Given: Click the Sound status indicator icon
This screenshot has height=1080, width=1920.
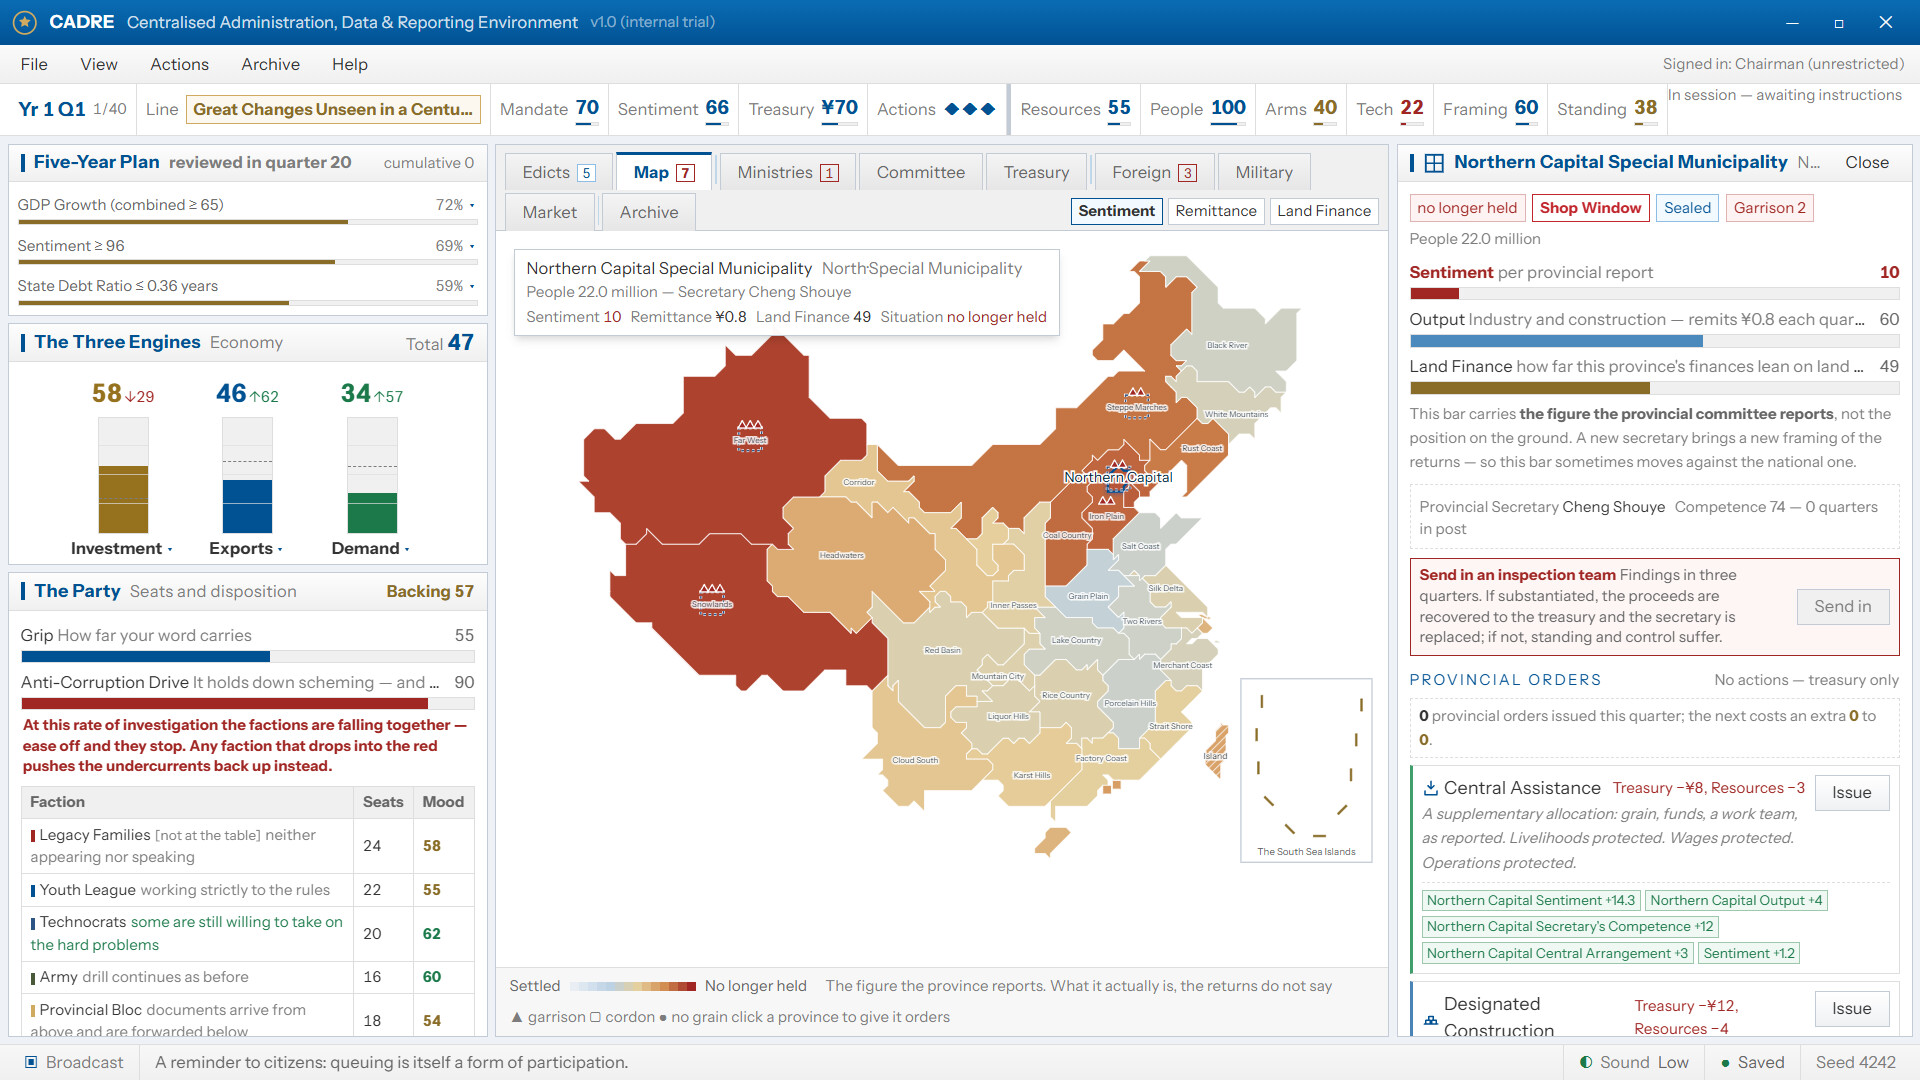Looking at the screenshot, I should pyautogui.click(x=1586, y=1062).
